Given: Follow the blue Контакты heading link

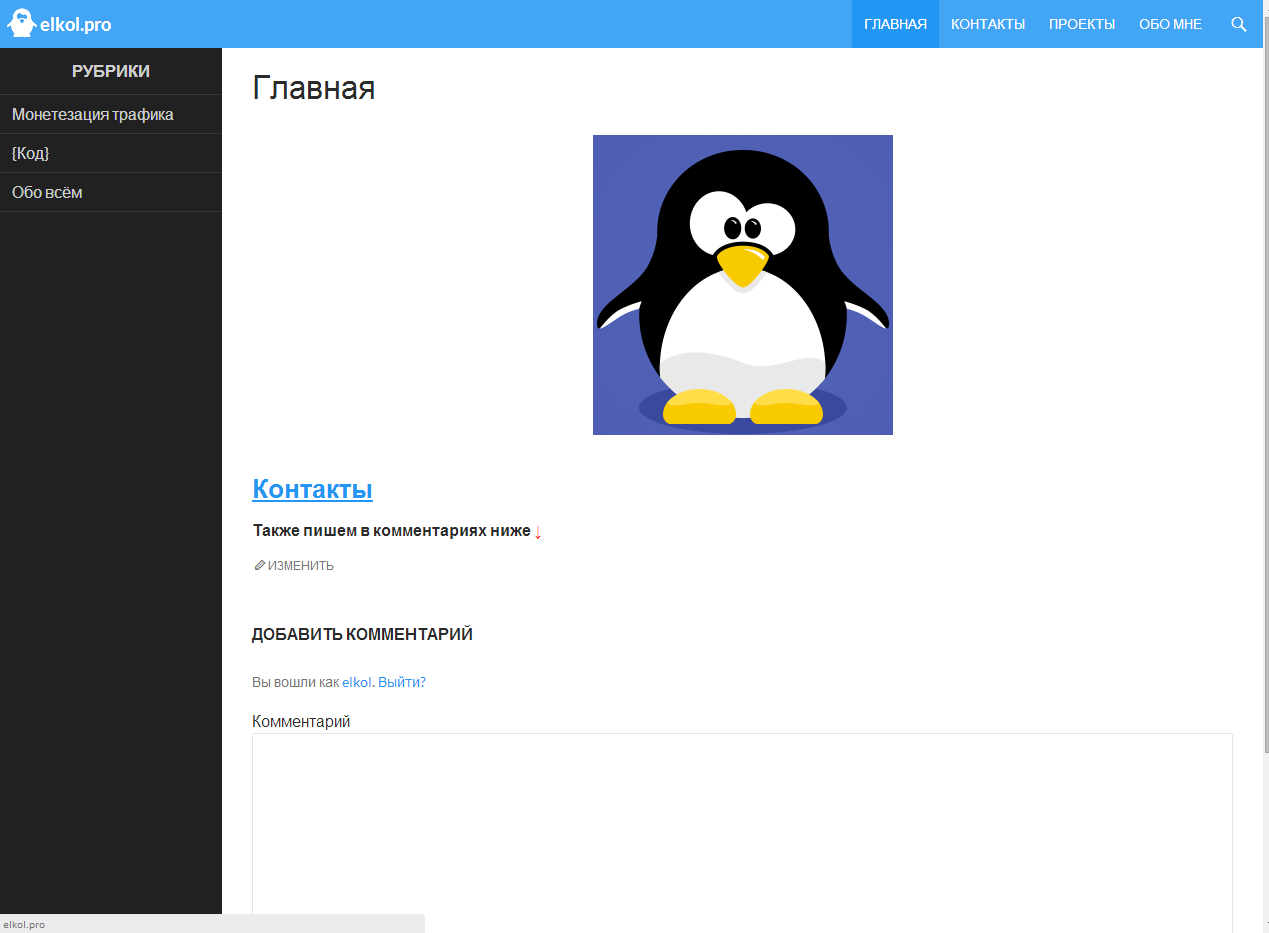Looking at the screenshot, I should click(x=312, y=489).
